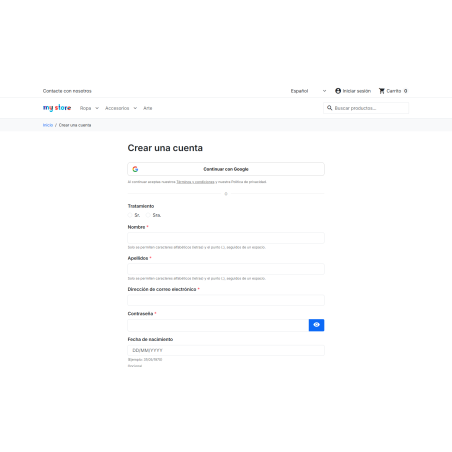Toggle password visibility eye button
452x452 pixels.
316,325
